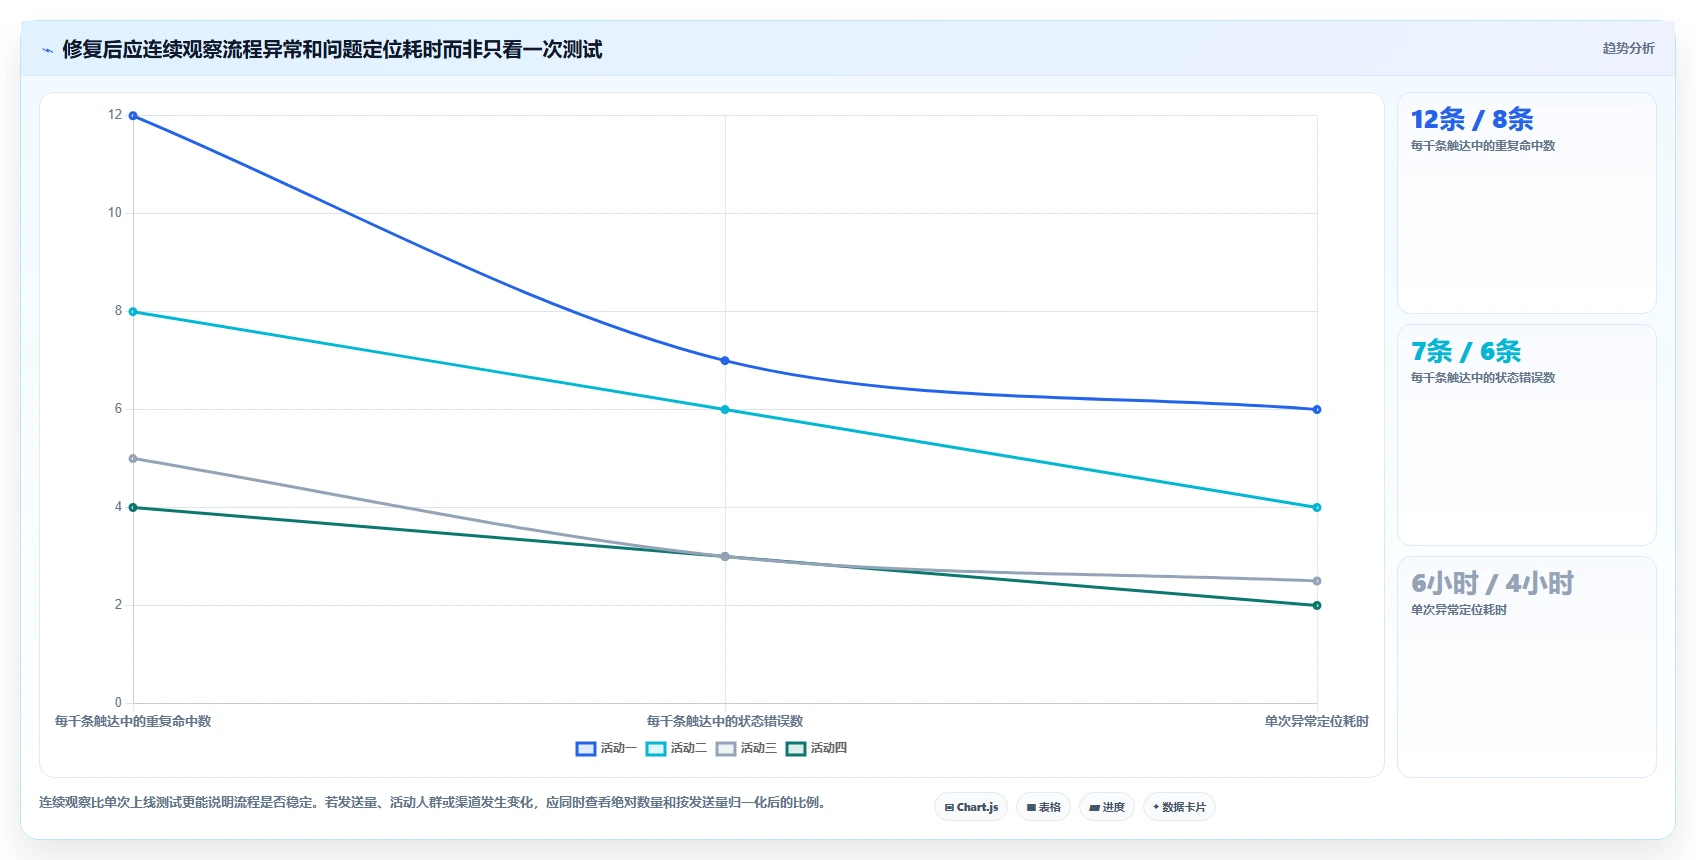
Task: Click the 活动二 data point at value 6
Action: [725, 410]
